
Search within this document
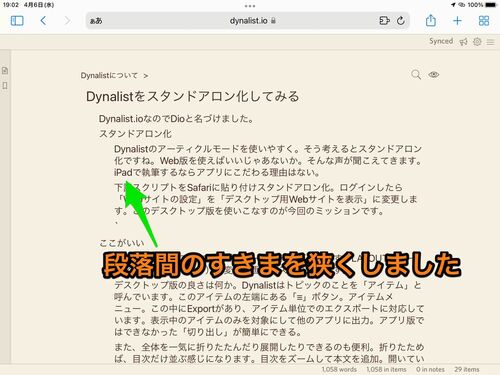pos(416,74)
